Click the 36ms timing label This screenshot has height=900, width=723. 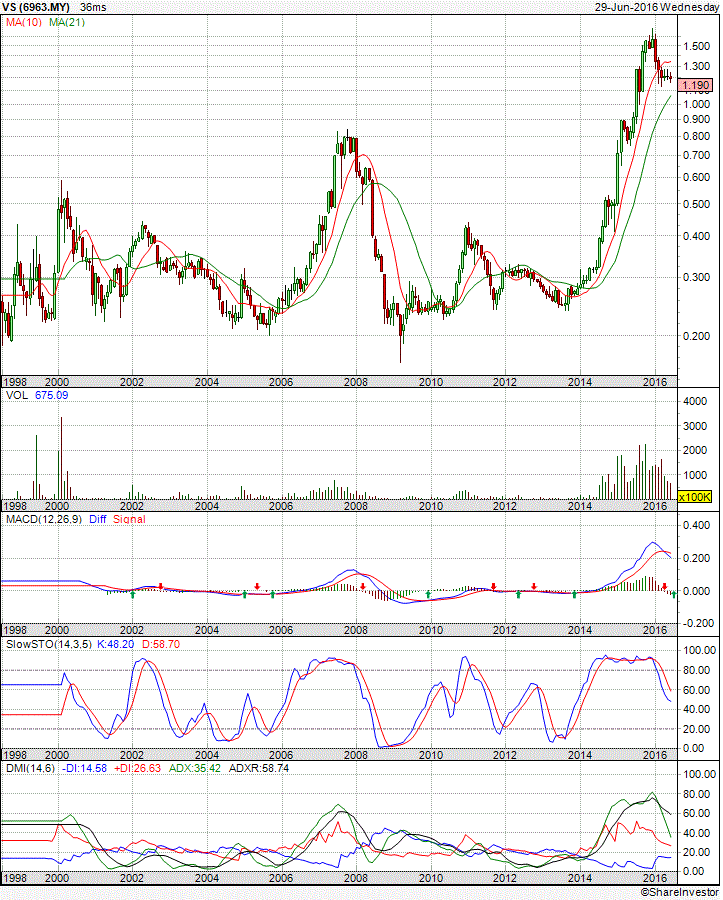pos(93,7)
